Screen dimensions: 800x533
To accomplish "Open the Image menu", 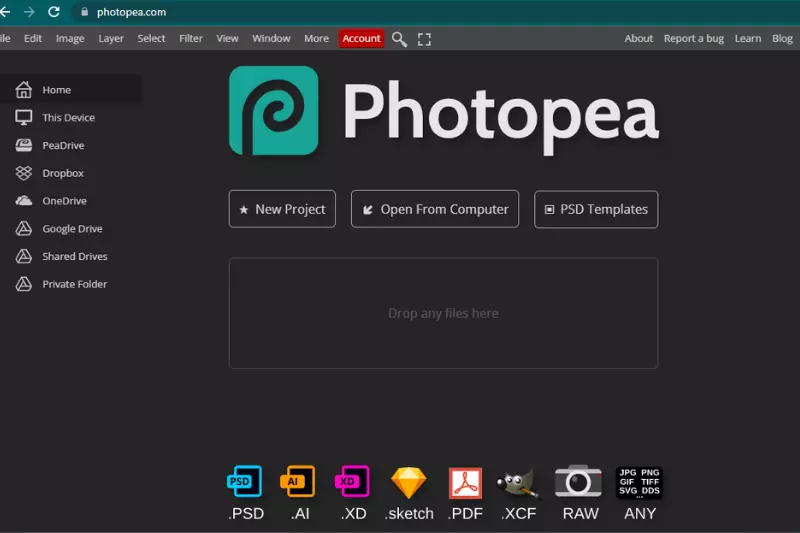I will [70, 38].
